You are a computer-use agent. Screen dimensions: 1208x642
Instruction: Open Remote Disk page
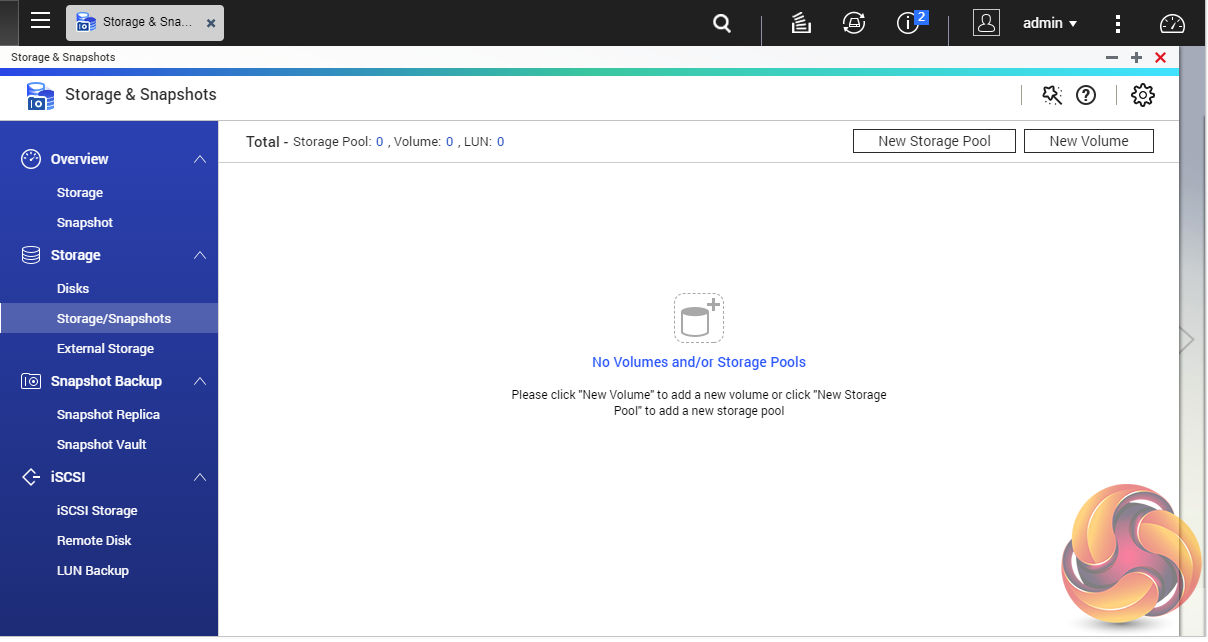click(x=94, y=540)
